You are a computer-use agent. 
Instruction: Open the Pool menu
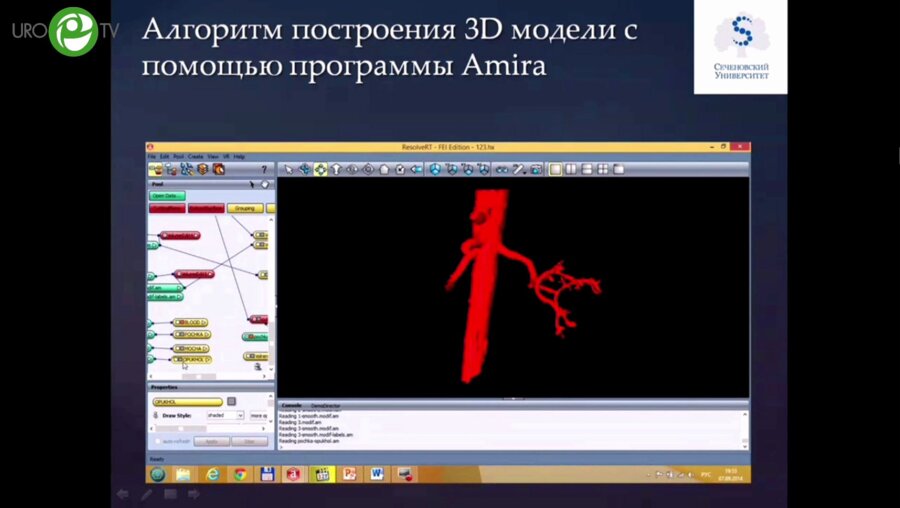point(179,156)
